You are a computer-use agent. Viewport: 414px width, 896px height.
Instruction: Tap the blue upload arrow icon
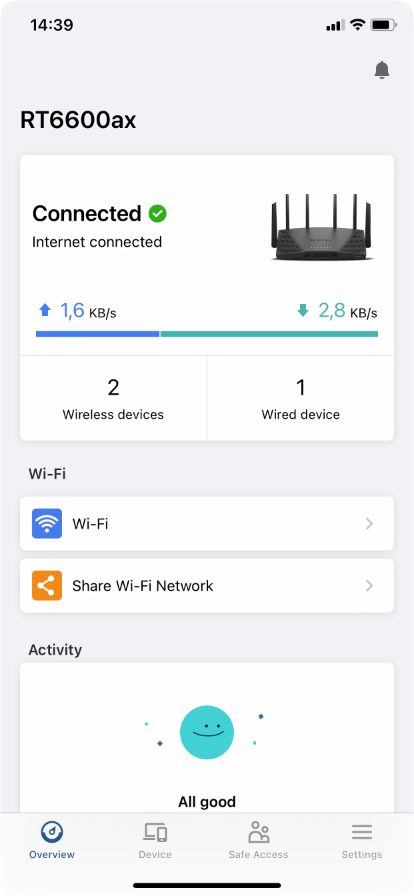[x=45, y=310]
